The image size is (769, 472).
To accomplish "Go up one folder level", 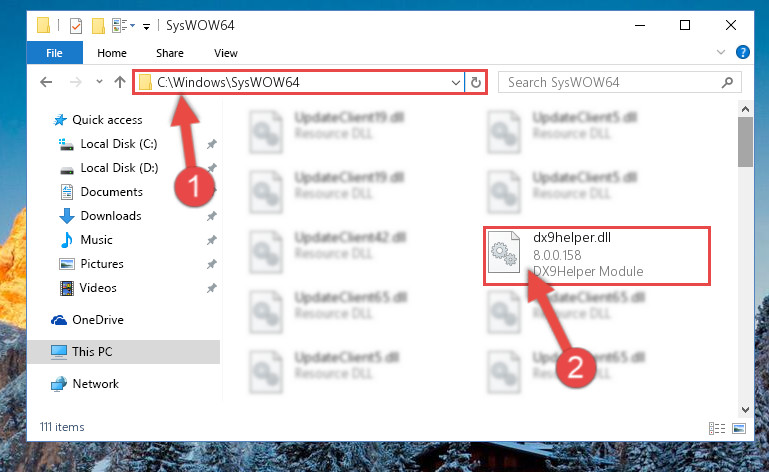I will point(120,82).
